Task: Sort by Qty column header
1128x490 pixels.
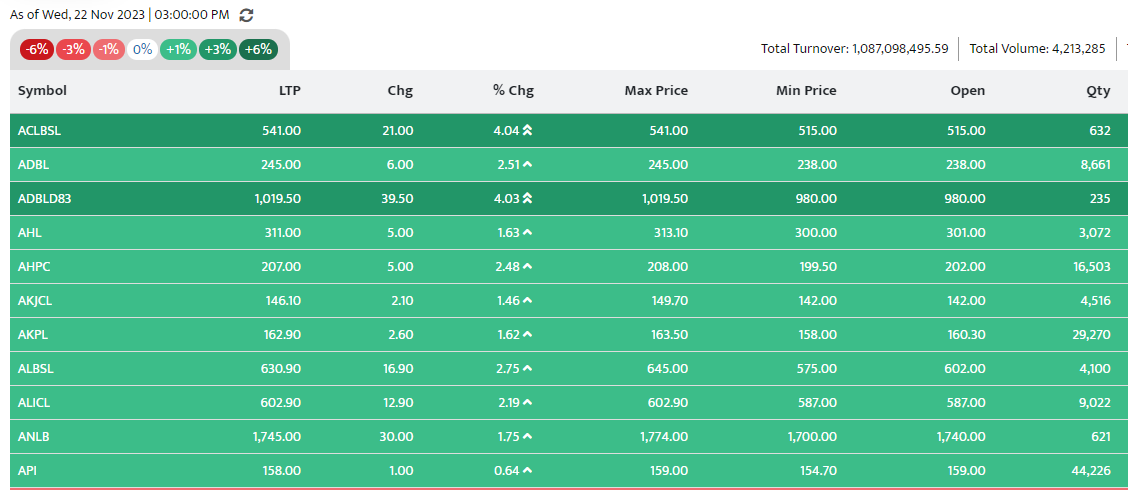Action: tap(1099, 91)
